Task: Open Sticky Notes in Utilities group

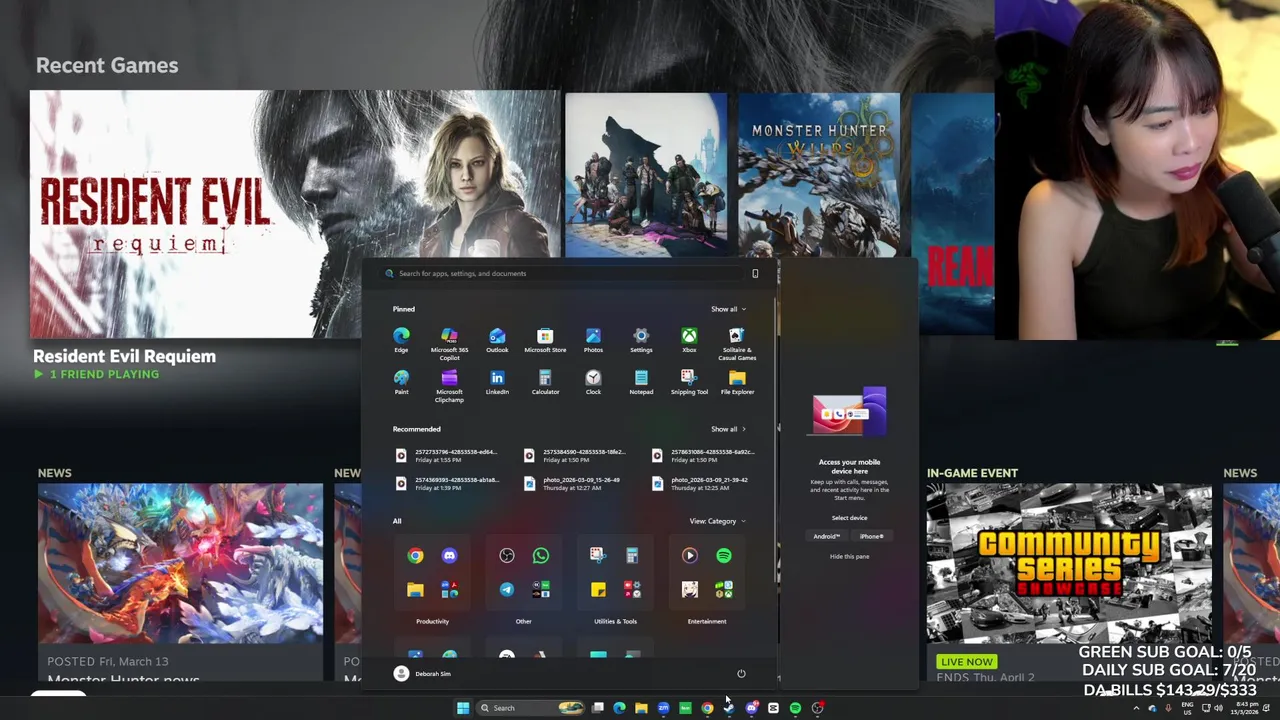Action: tap(598, 589)
